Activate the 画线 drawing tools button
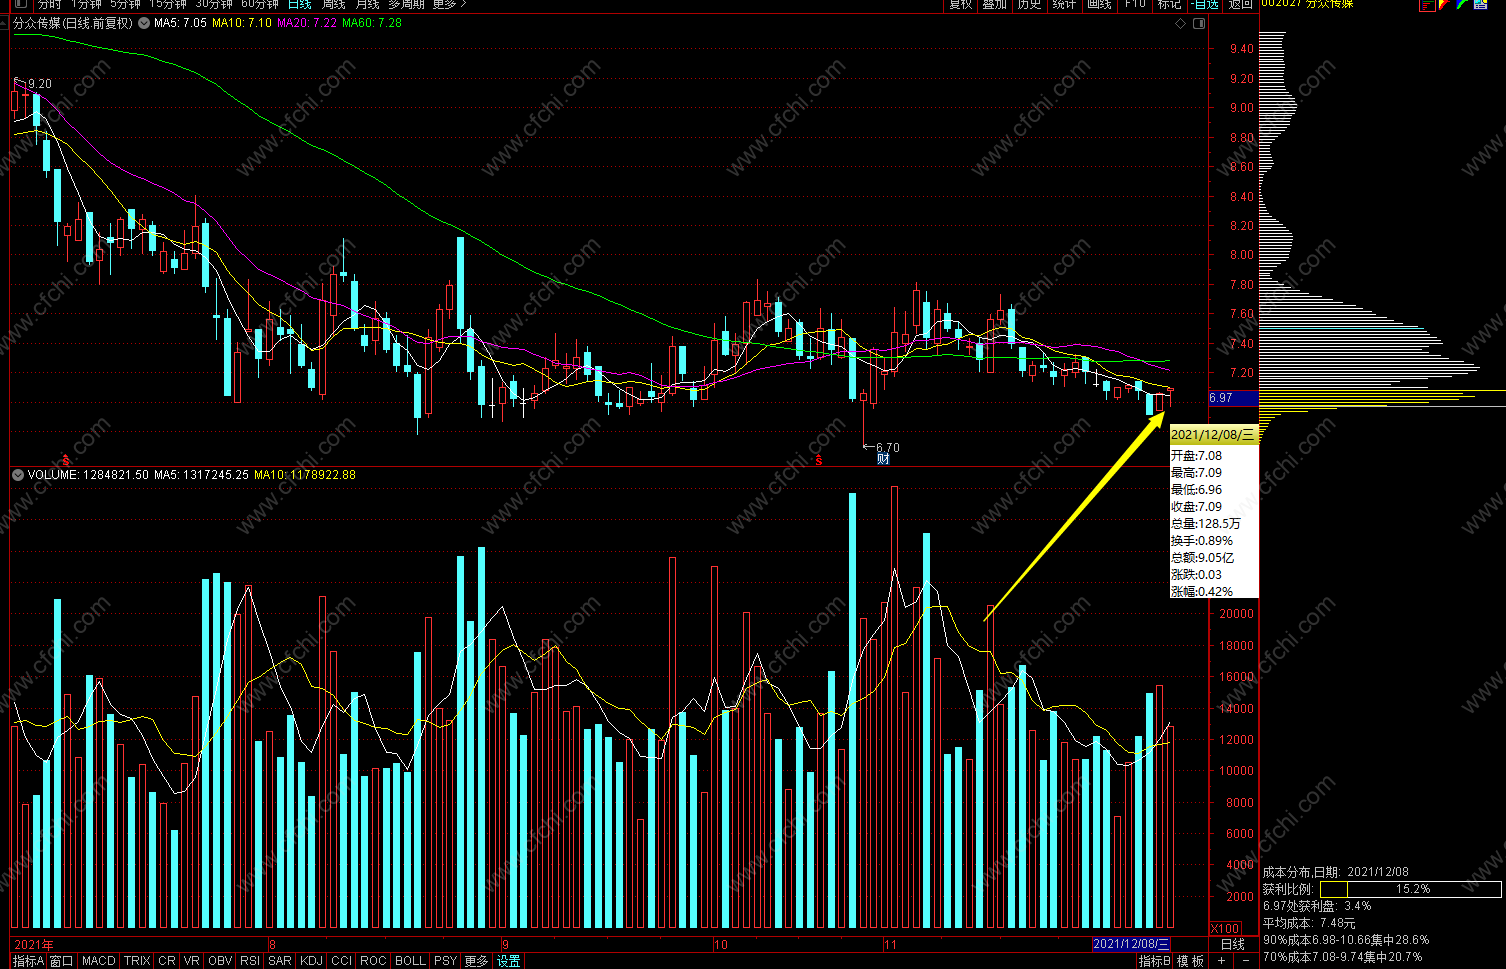The image size is (1506, 969). (x=1099, y=4)
